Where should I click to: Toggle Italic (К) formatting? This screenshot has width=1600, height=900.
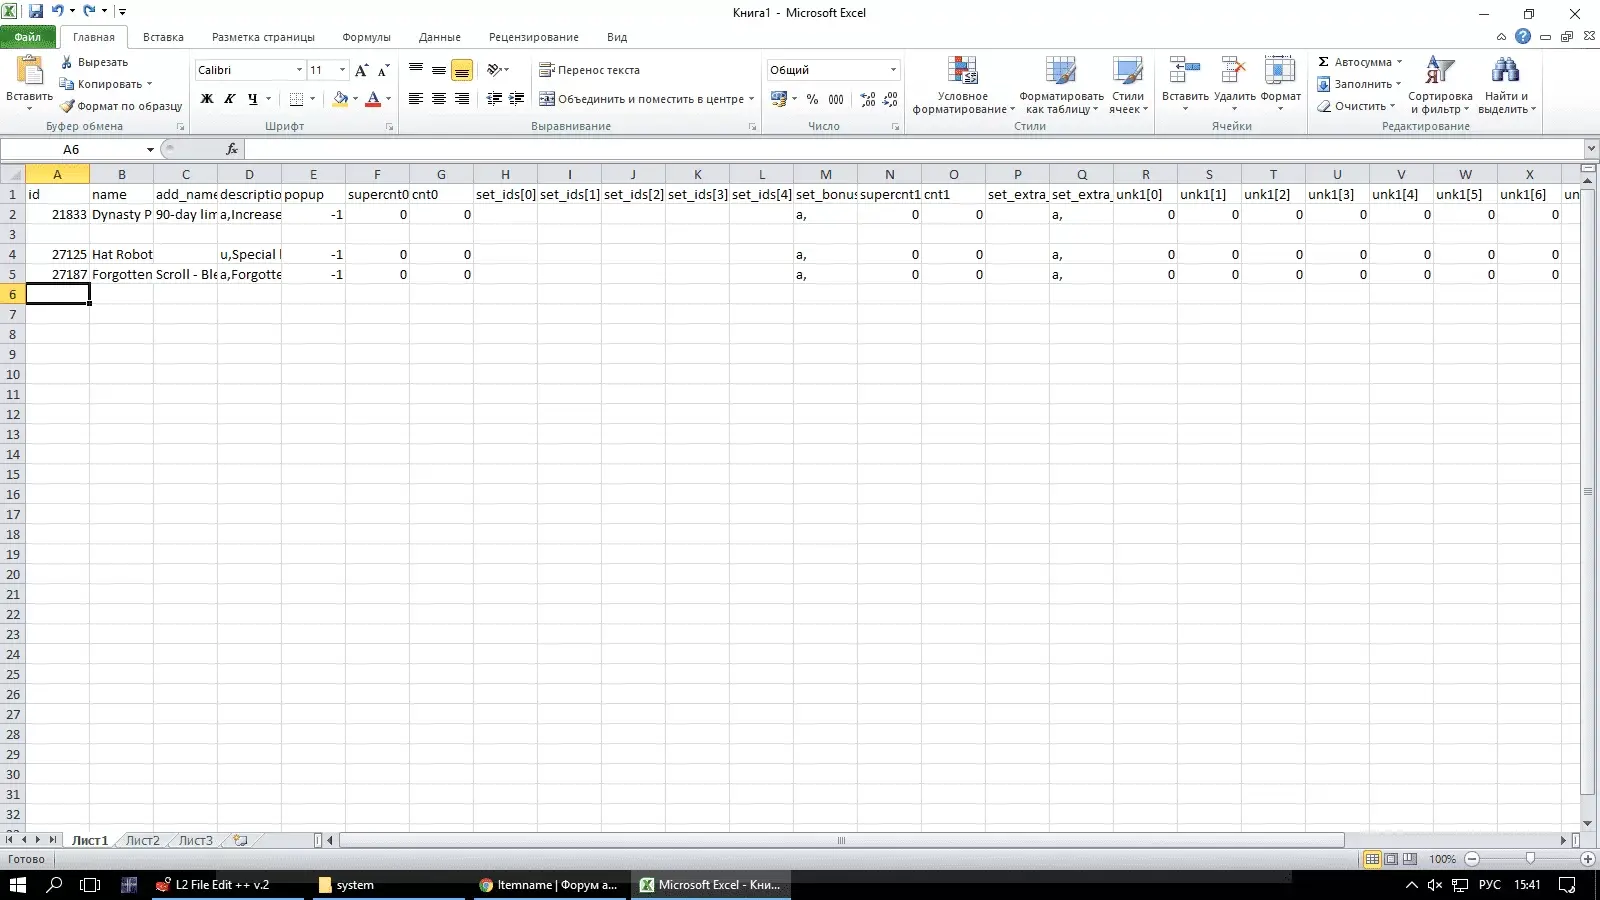tap(230, 99)
